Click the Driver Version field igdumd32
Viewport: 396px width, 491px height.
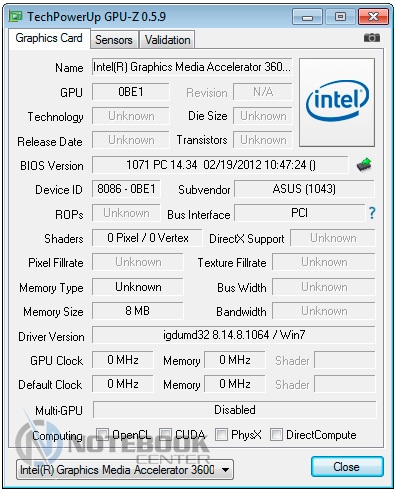(234, 335)
